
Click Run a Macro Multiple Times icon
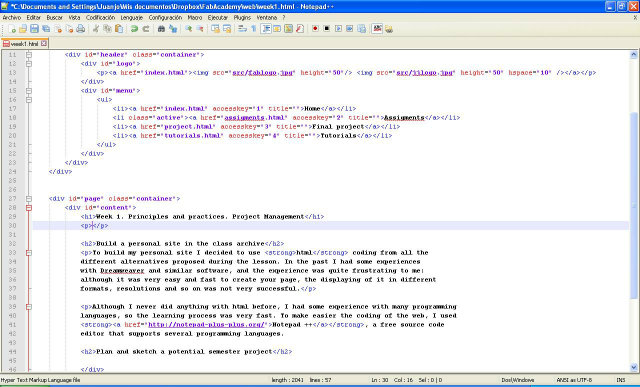click(349, 29)
